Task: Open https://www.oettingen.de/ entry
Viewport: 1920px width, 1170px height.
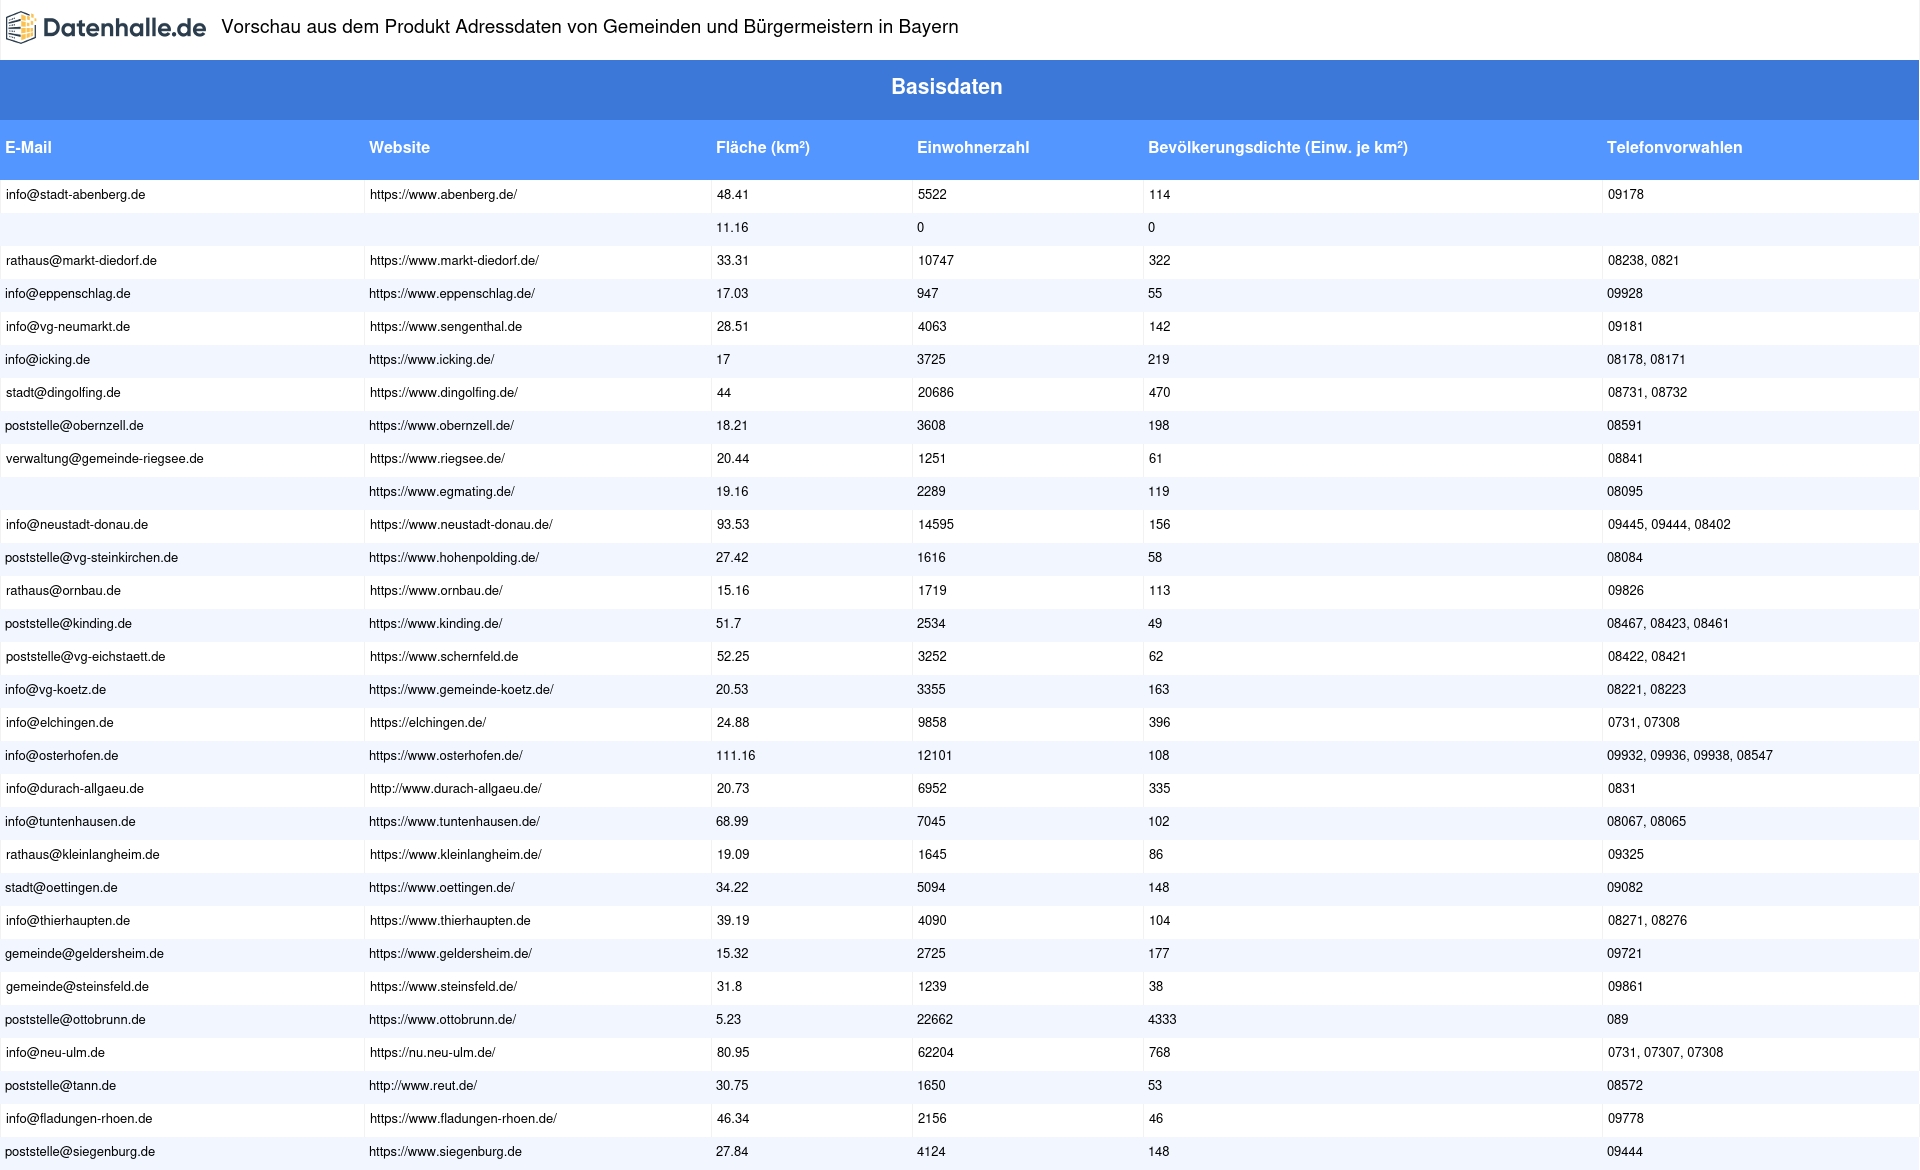Action: pos(442,888)
